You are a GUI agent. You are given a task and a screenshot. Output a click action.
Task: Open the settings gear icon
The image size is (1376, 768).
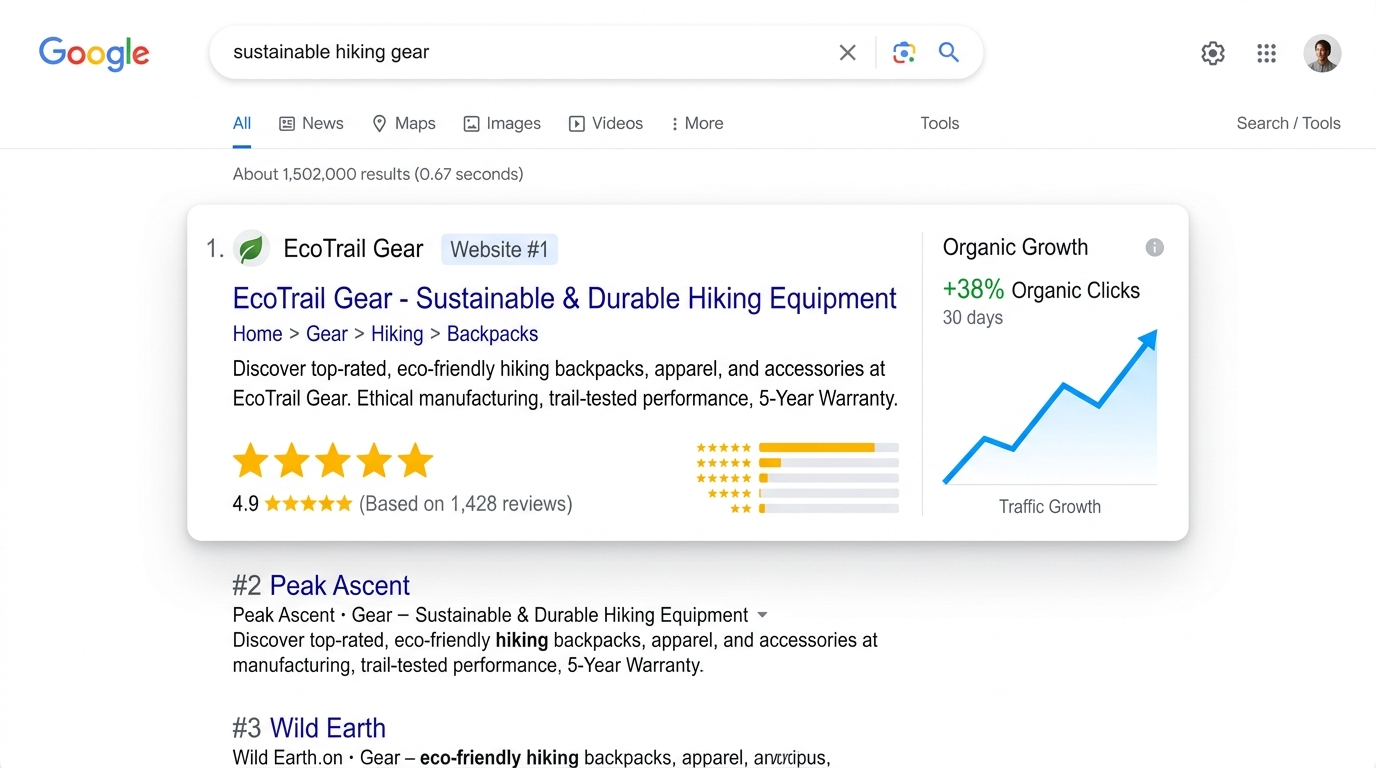click(1213, 53)
